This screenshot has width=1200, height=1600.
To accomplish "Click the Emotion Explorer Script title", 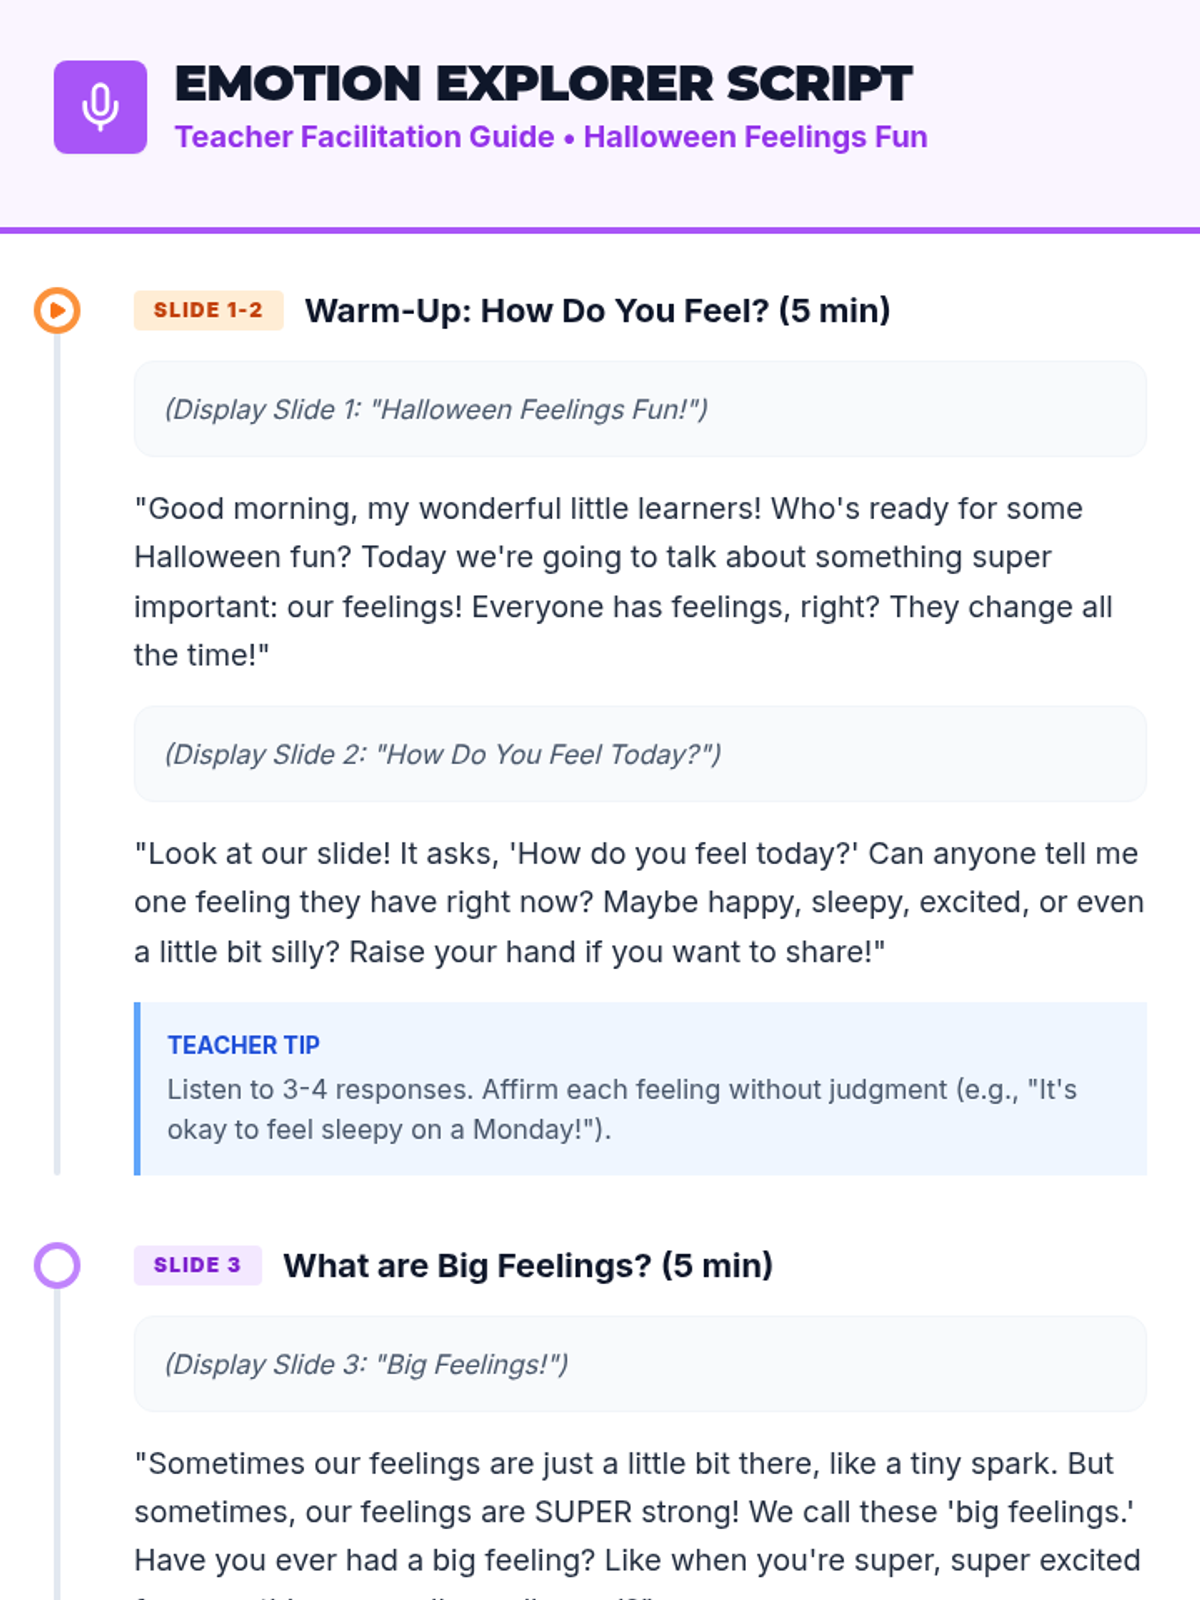I will click(543, 83).
